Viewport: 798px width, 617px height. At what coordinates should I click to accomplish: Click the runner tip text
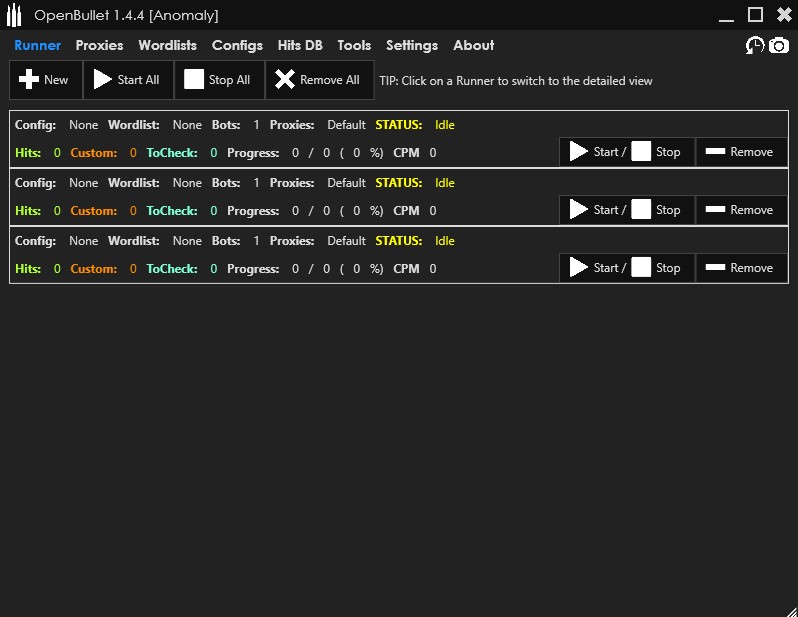(x=516, y=81)
